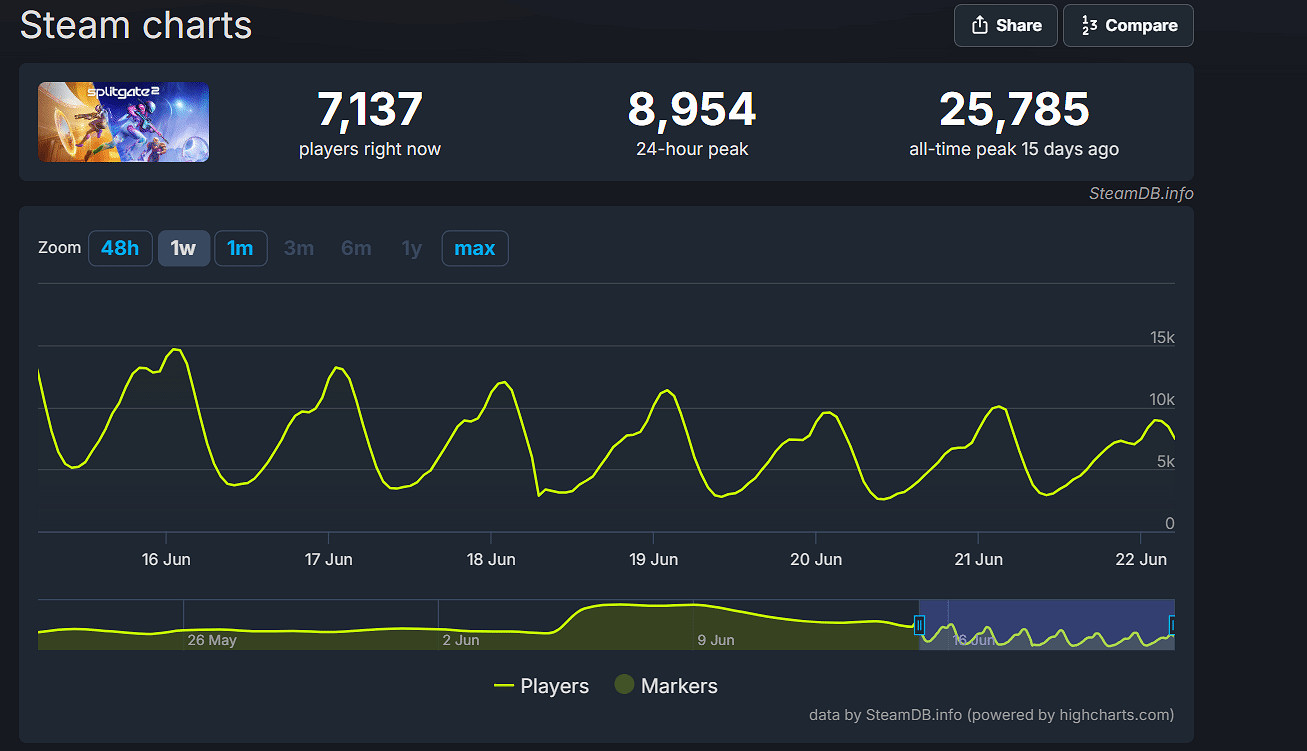
Task: Hide the Markers series in legend
Action: pyautogui.click(x=665, y=686)
